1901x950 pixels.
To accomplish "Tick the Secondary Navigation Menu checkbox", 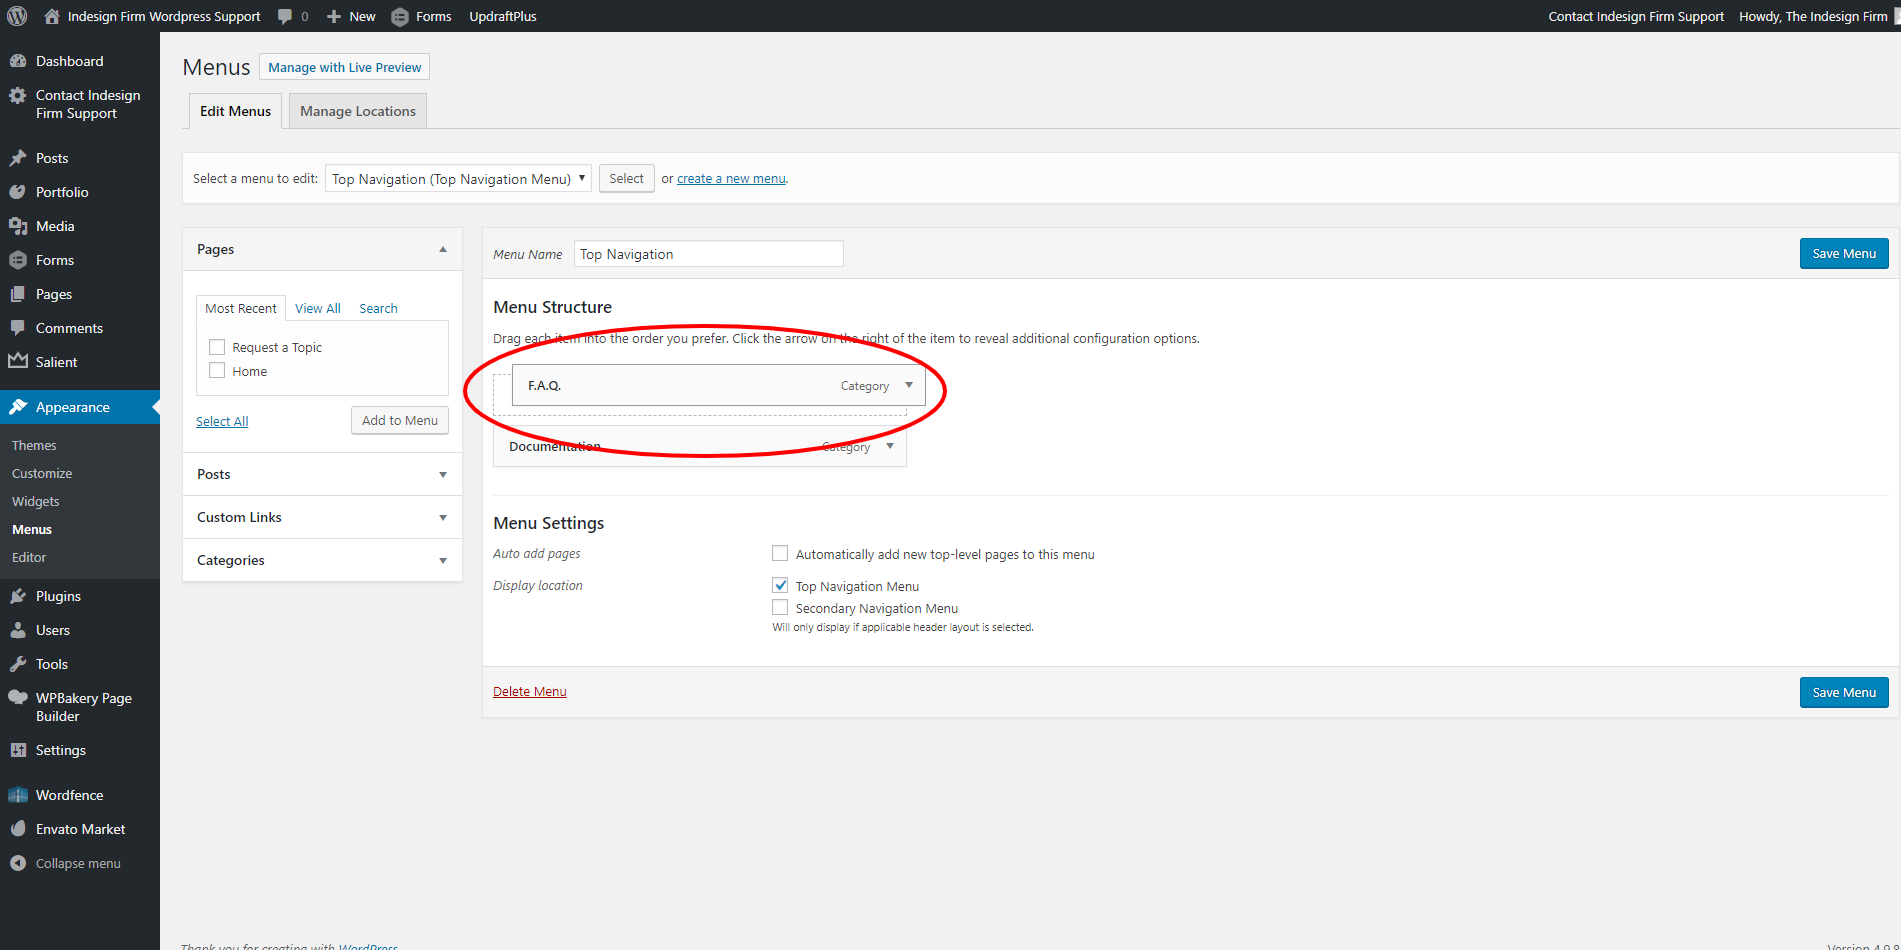I will [780, 608].
